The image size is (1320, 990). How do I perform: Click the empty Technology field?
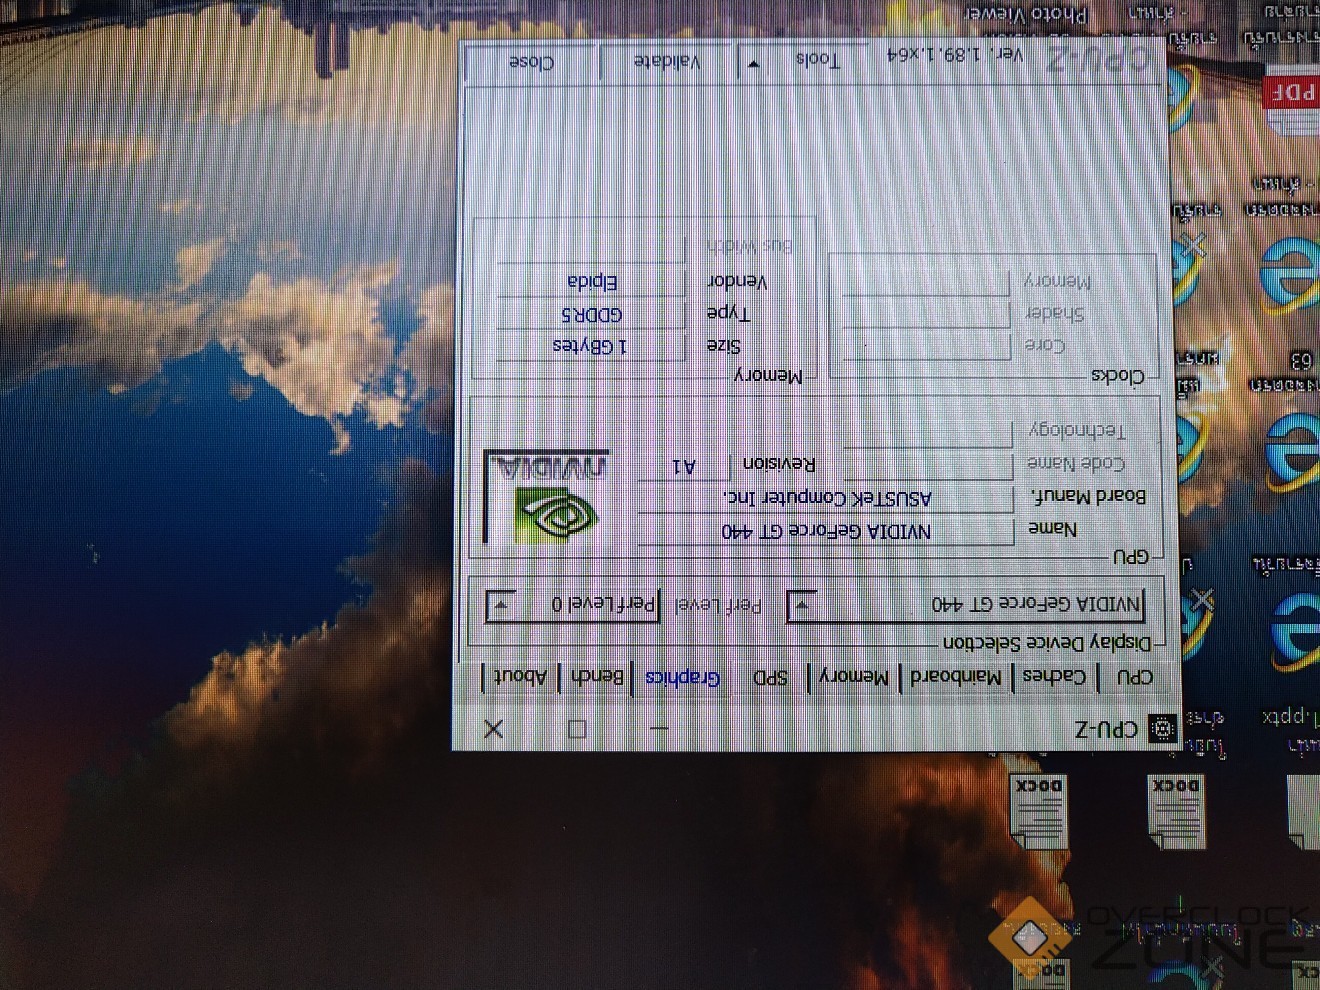pyautogui.click(x=928, y=432)
